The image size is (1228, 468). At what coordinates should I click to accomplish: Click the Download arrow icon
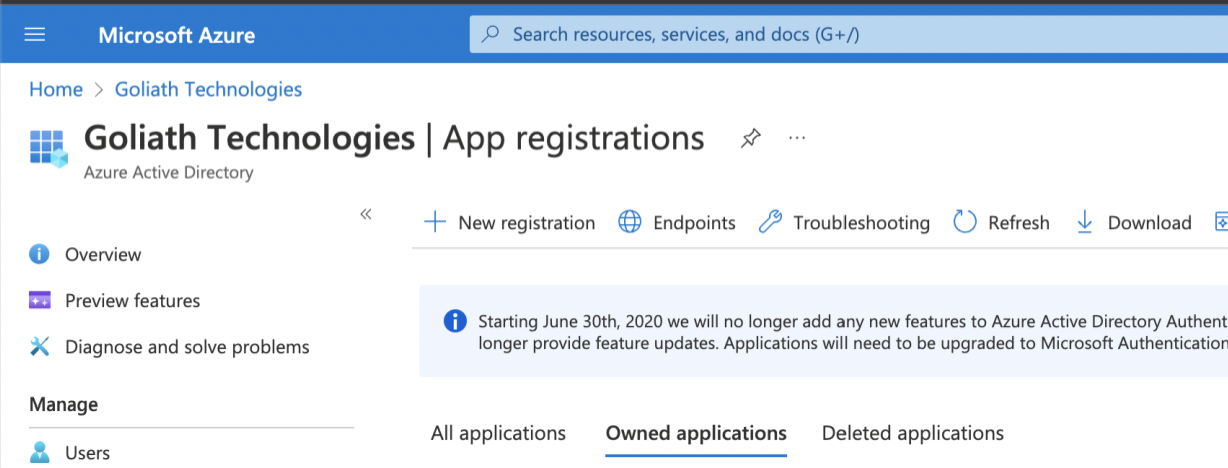coord(1085,222)
